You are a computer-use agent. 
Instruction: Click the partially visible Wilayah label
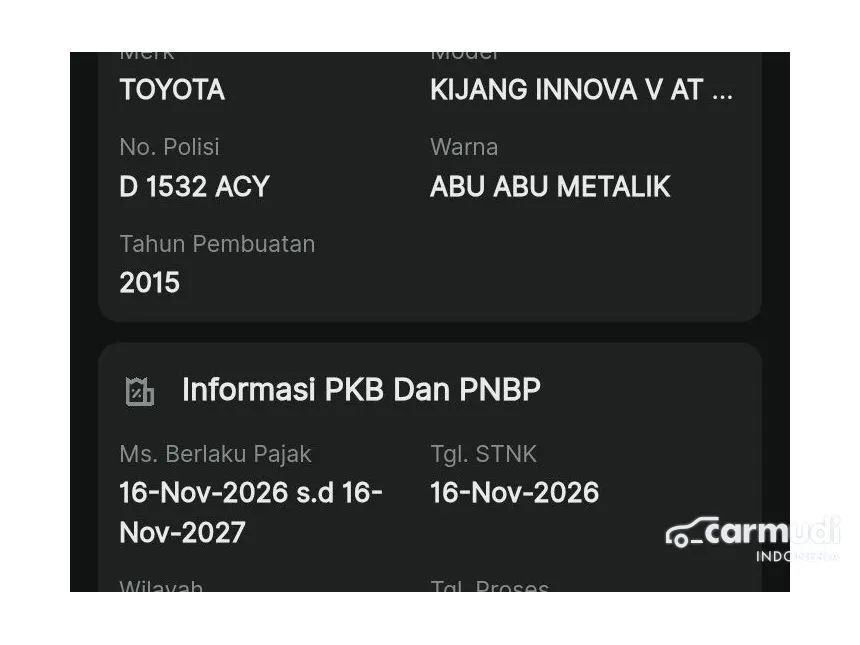(161, 586)
